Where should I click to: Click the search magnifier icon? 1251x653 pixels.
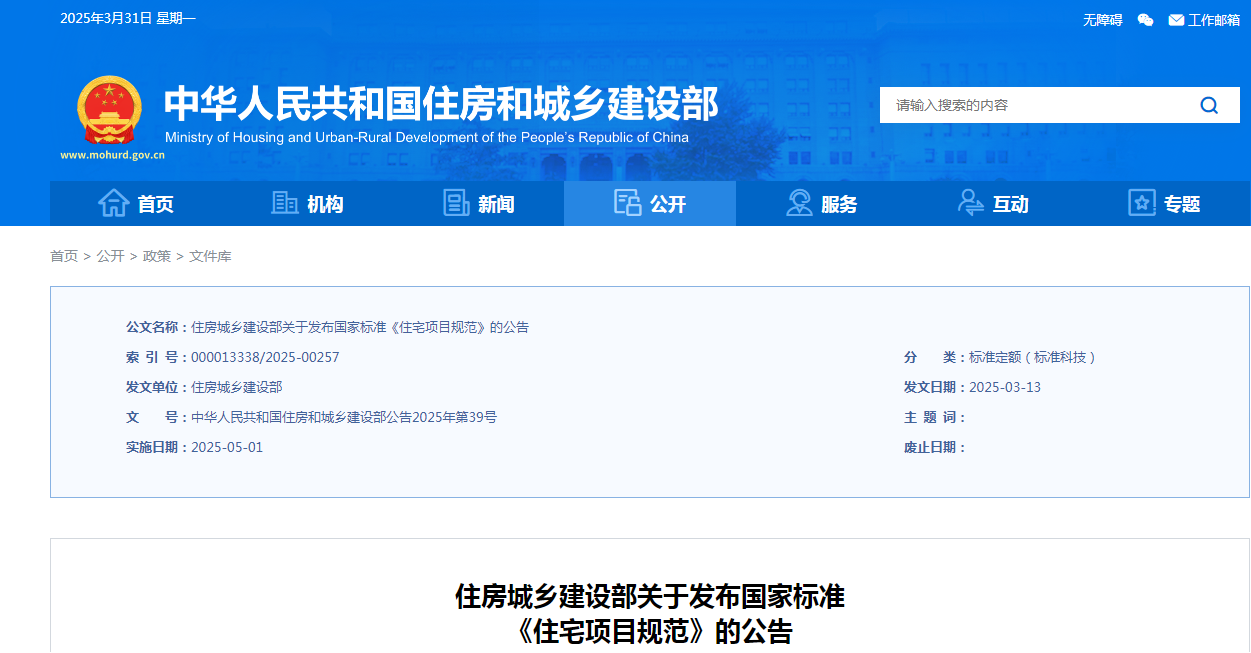click(1209, 105)
